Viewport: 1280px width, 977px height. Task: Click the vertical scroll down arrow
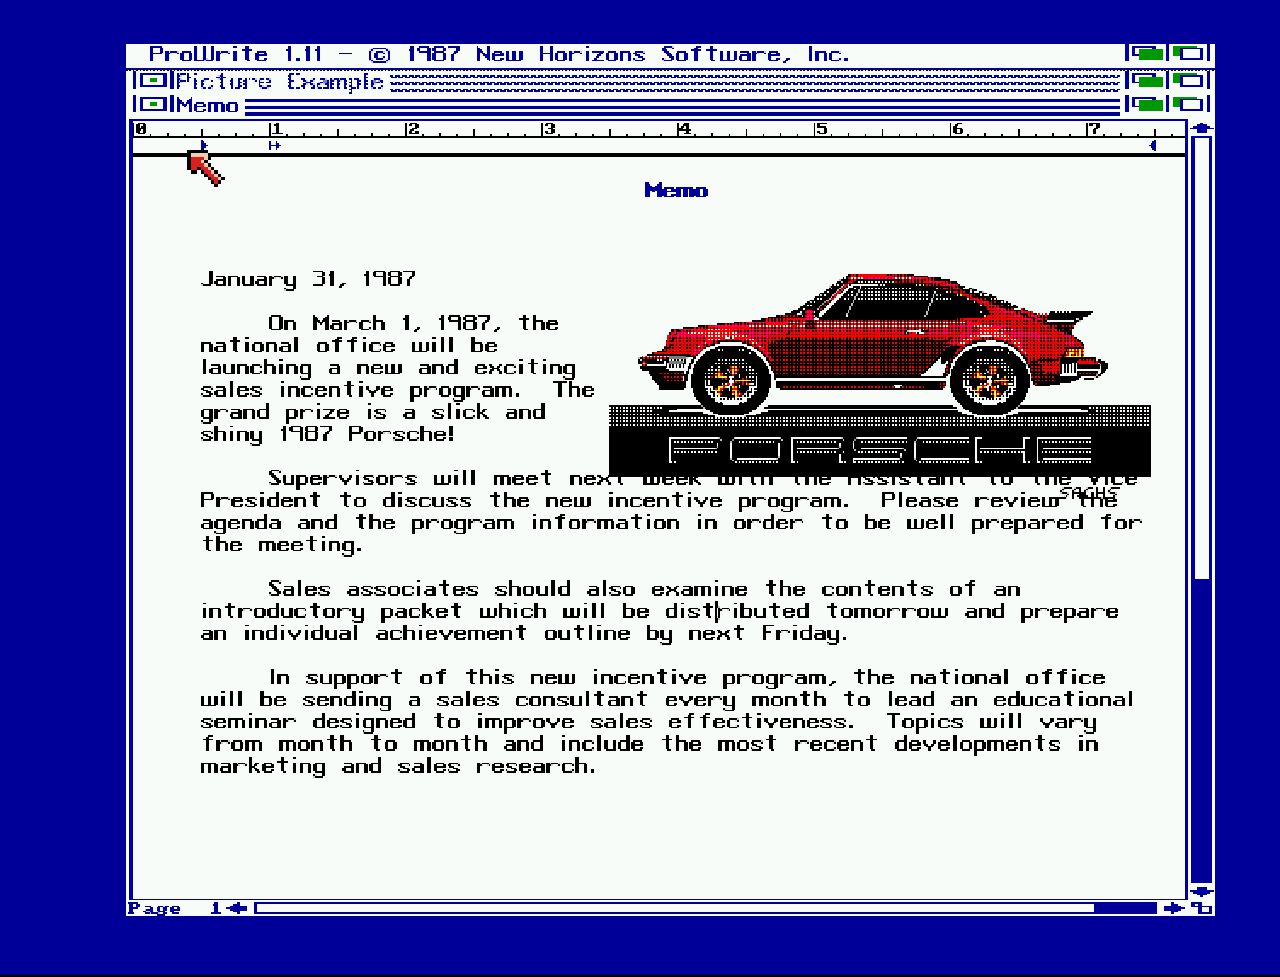(1201, 891)
